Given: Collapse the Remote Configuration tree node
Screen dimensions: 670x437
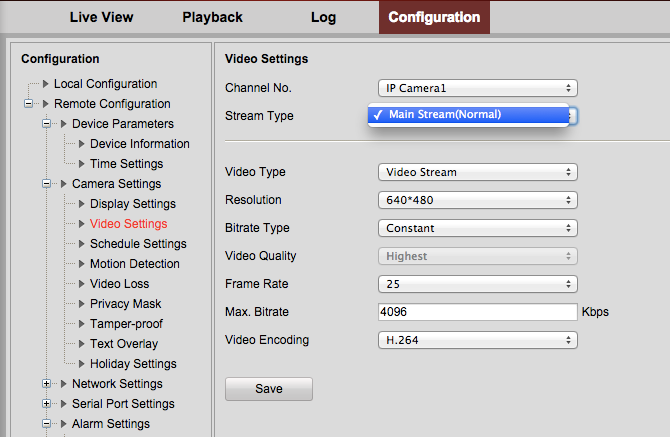Looking at the screenshot, I should [29, 104].
